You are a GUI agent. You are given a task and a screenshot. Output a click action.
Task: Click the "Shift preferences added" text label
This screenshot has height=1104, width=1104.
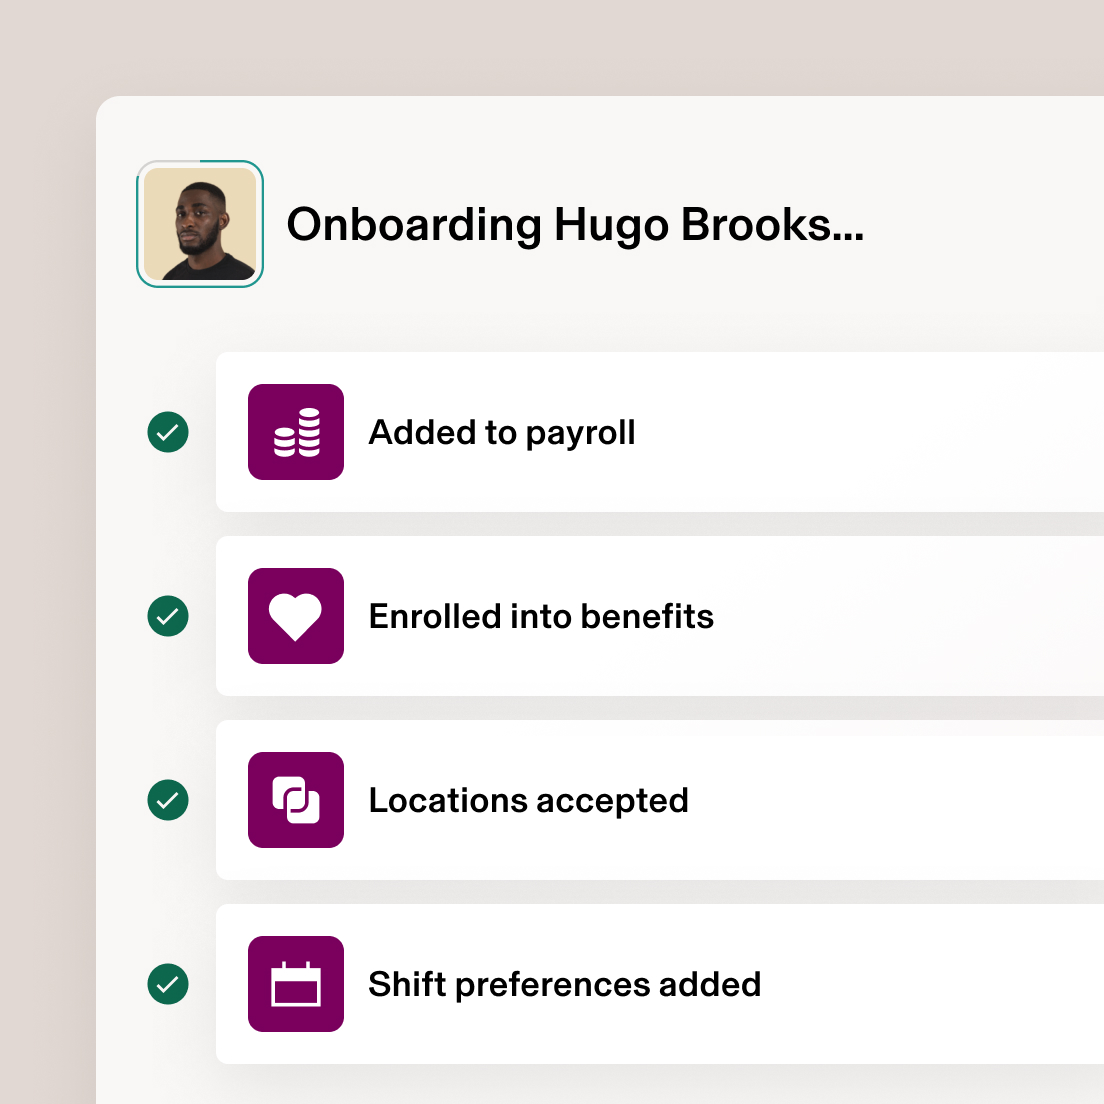pyautogui.click(x=565, y=984)
